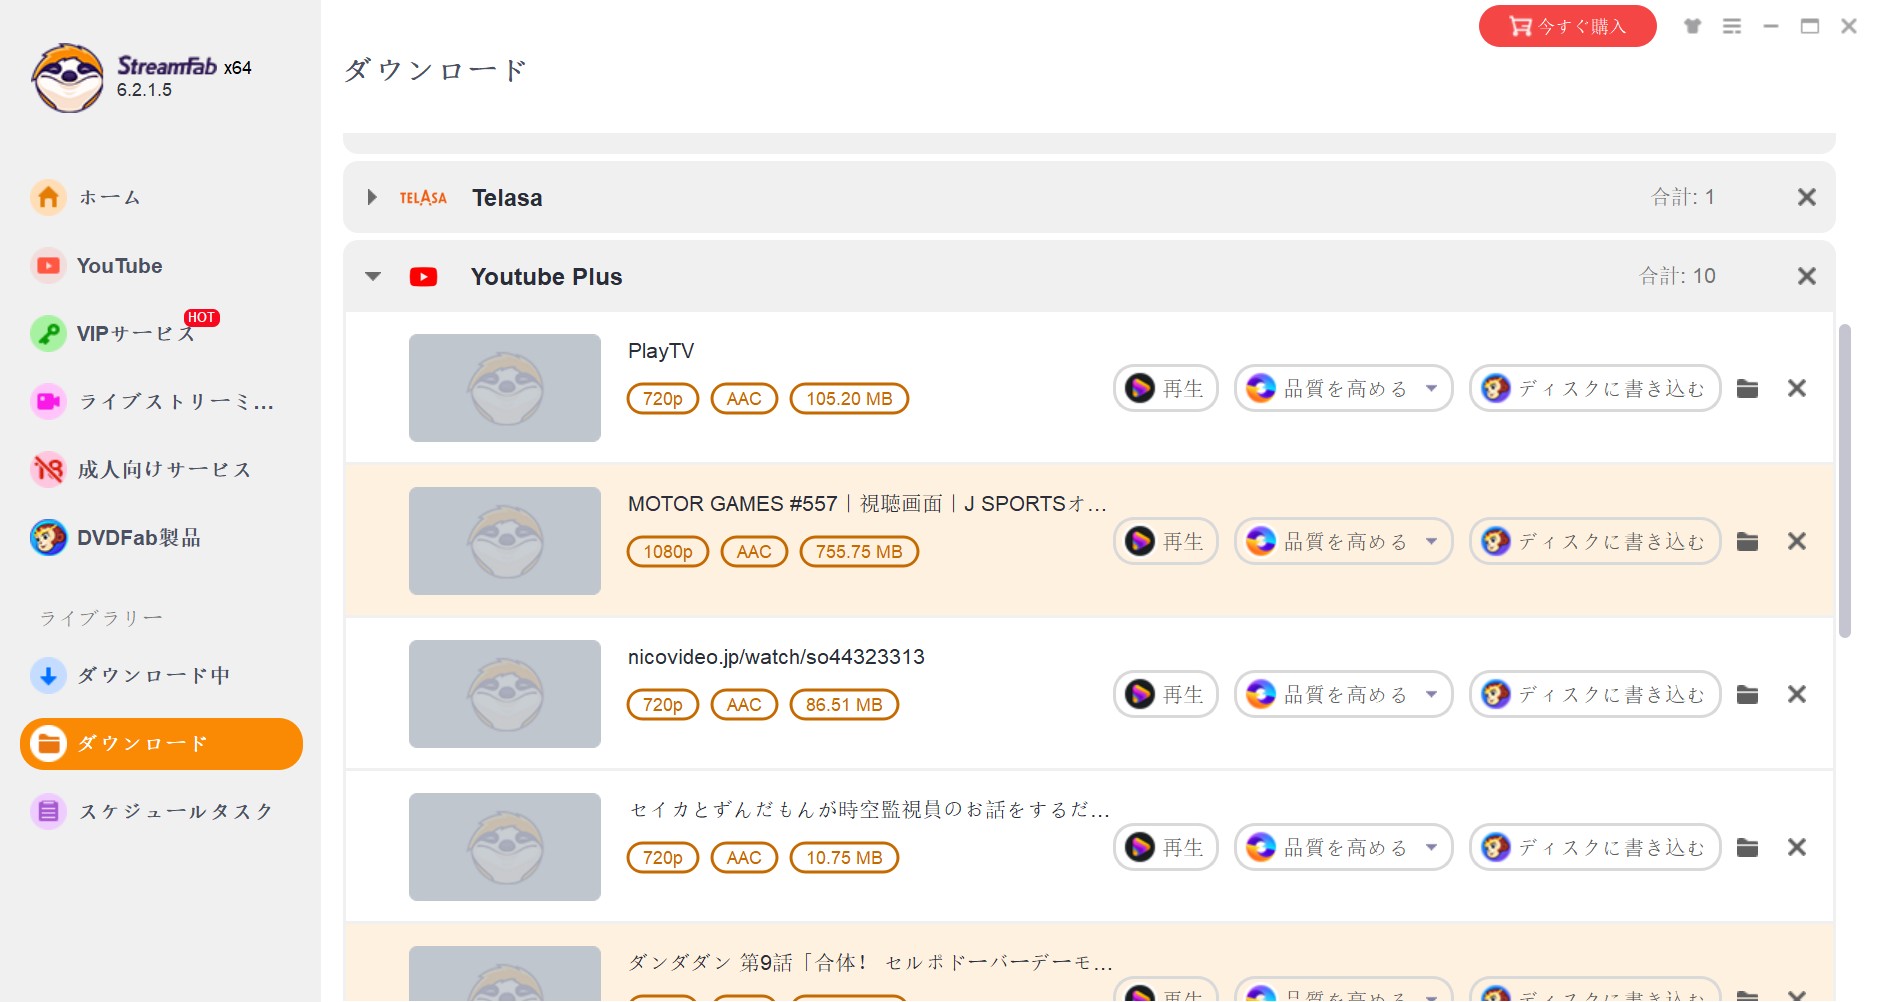Open the folder for the PlayTV download
1878x1002 pixels.
pyautogui.click(x=1748, y=389)
